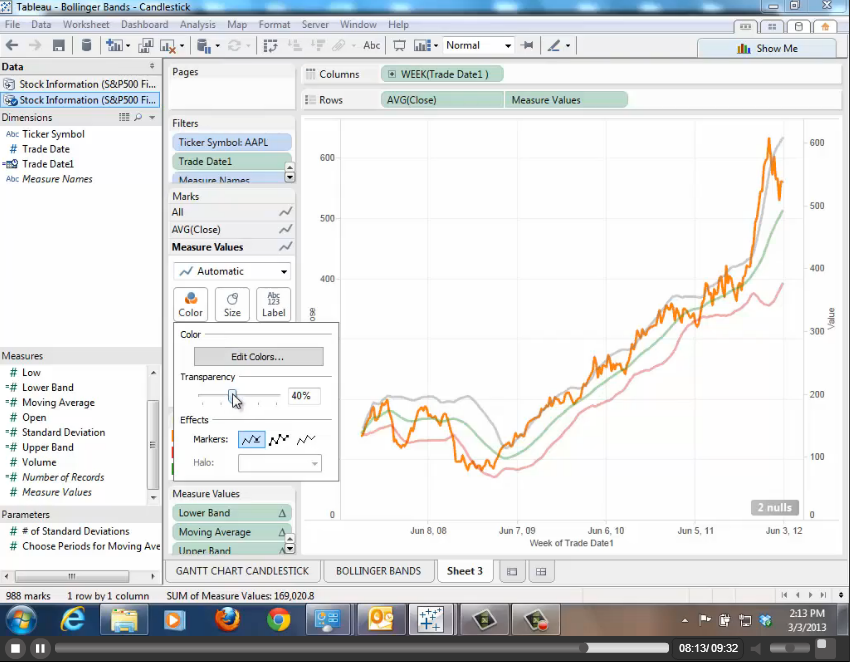Open the Label marks card button
The width and height of the screenshot is (850, 662).
pyautogui.click(x=273, y=304)
